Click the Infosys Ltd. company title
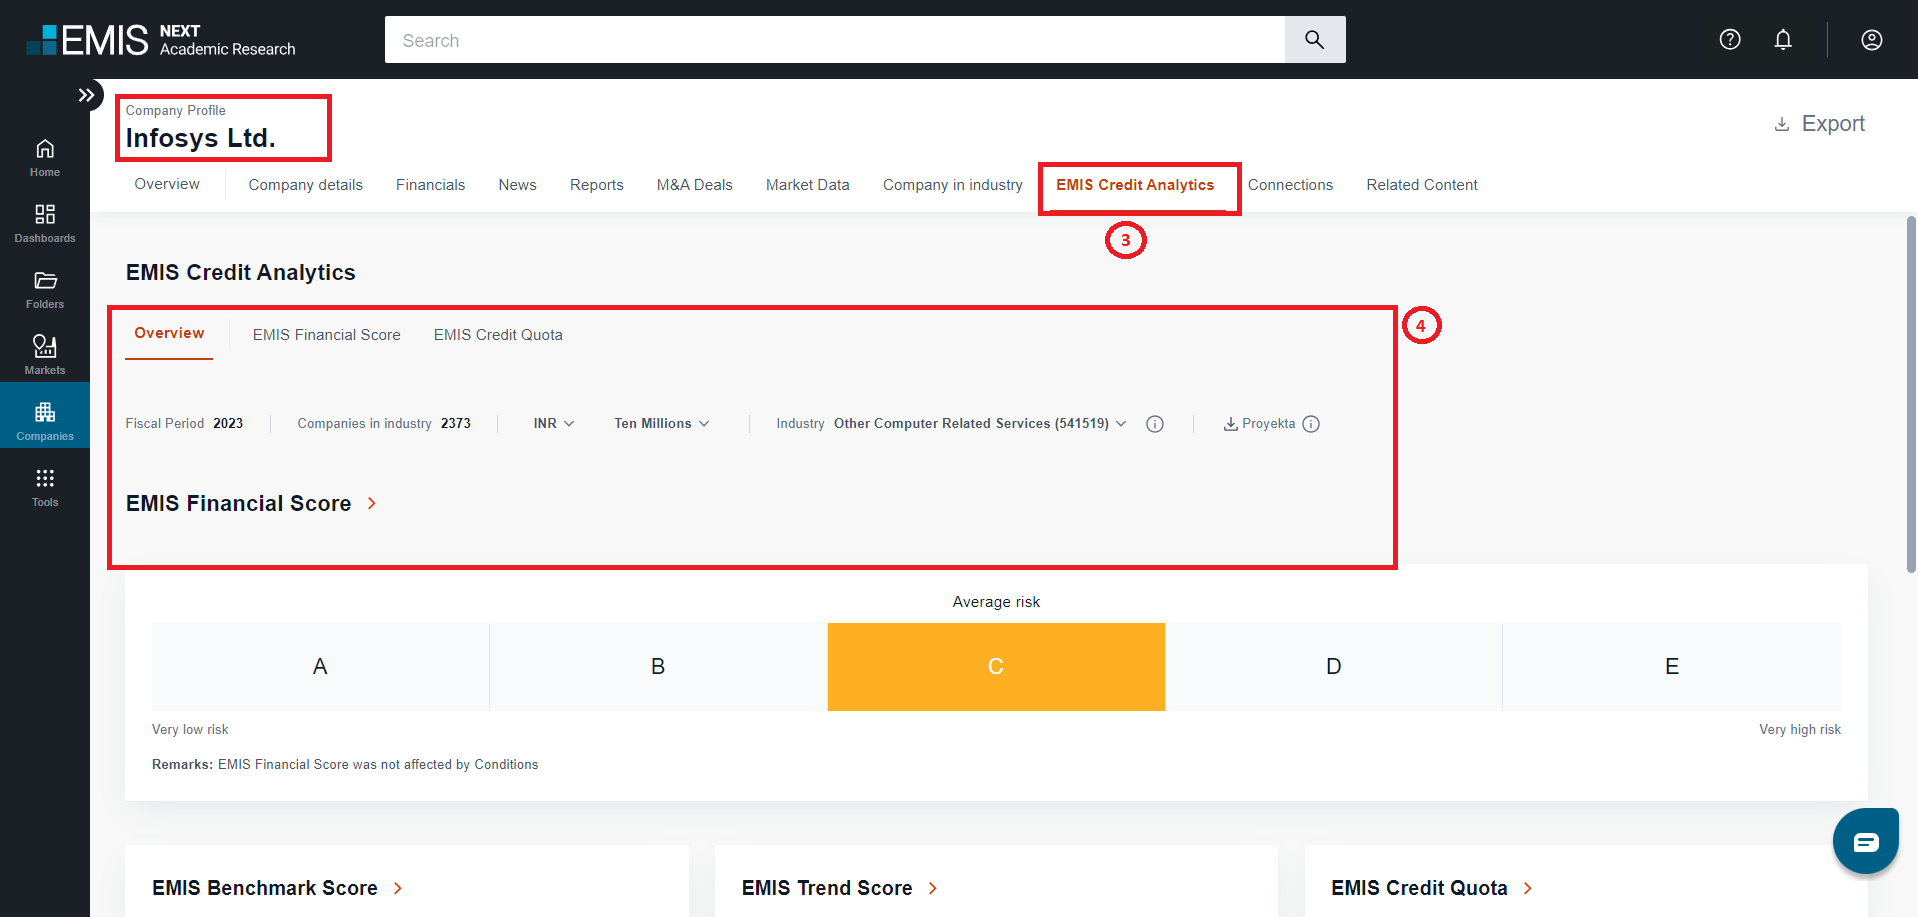Image resolution: width=1918 pixels, height=917 pixels. [200, 138]
